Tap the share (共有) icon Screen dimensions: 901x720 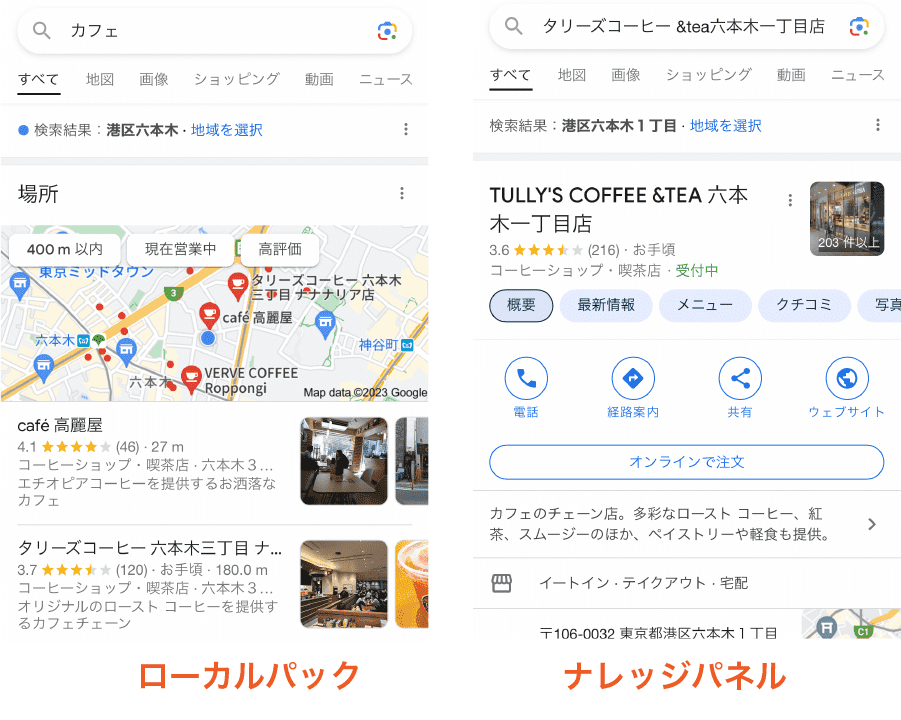pos(740,378)
